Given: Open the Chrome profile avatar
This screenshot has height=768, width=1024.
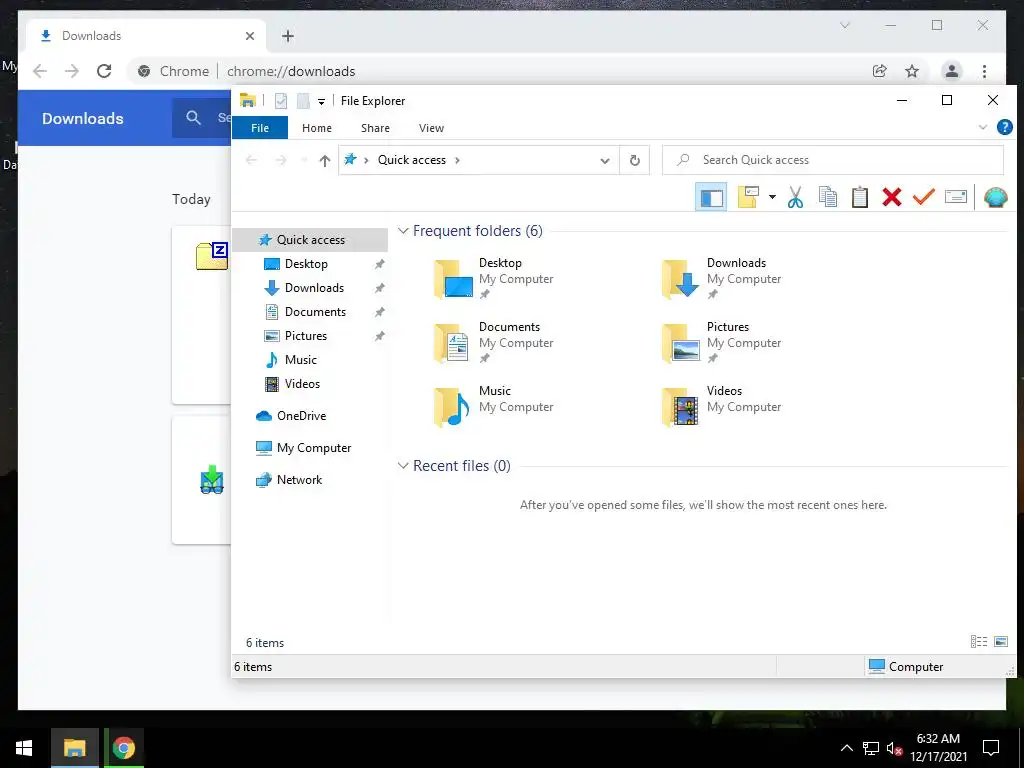Looking at the screenshot, I should pos(952,71).
